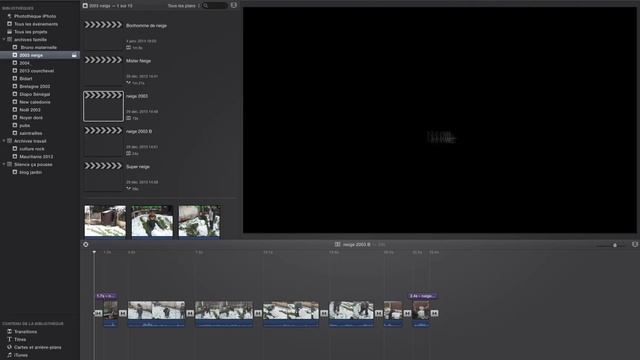
Task: Click the playhead marker at timeline start
Action: pos(94,252)
